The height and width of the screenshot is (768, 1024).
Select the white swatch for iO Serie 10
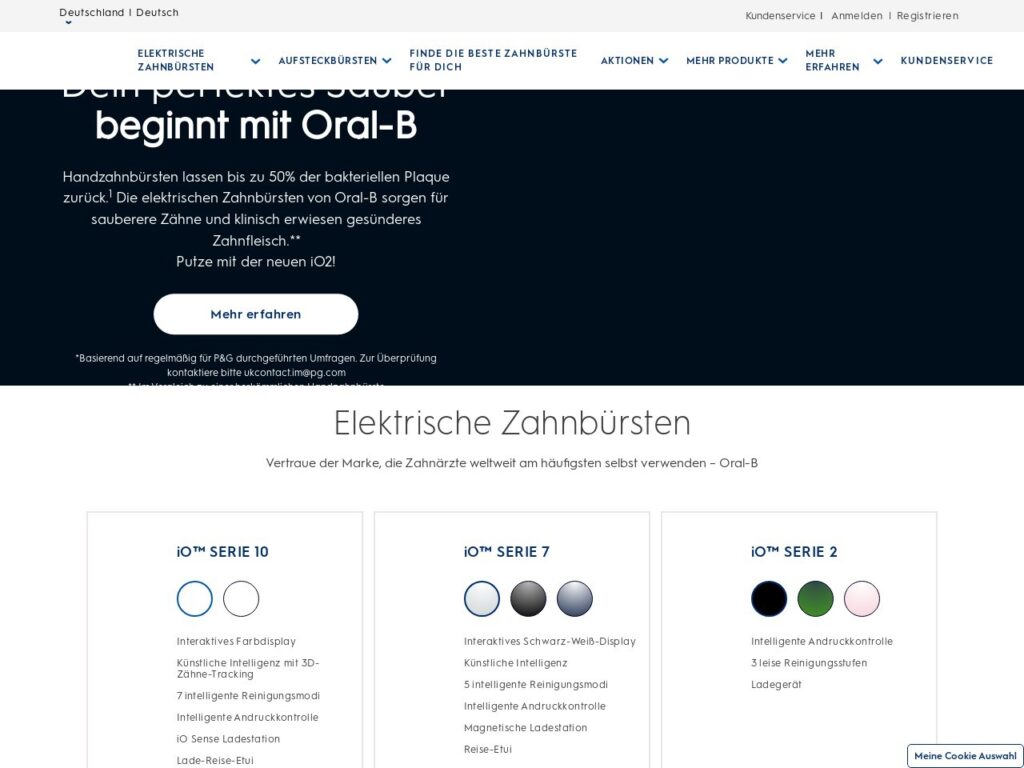point(241,599)
